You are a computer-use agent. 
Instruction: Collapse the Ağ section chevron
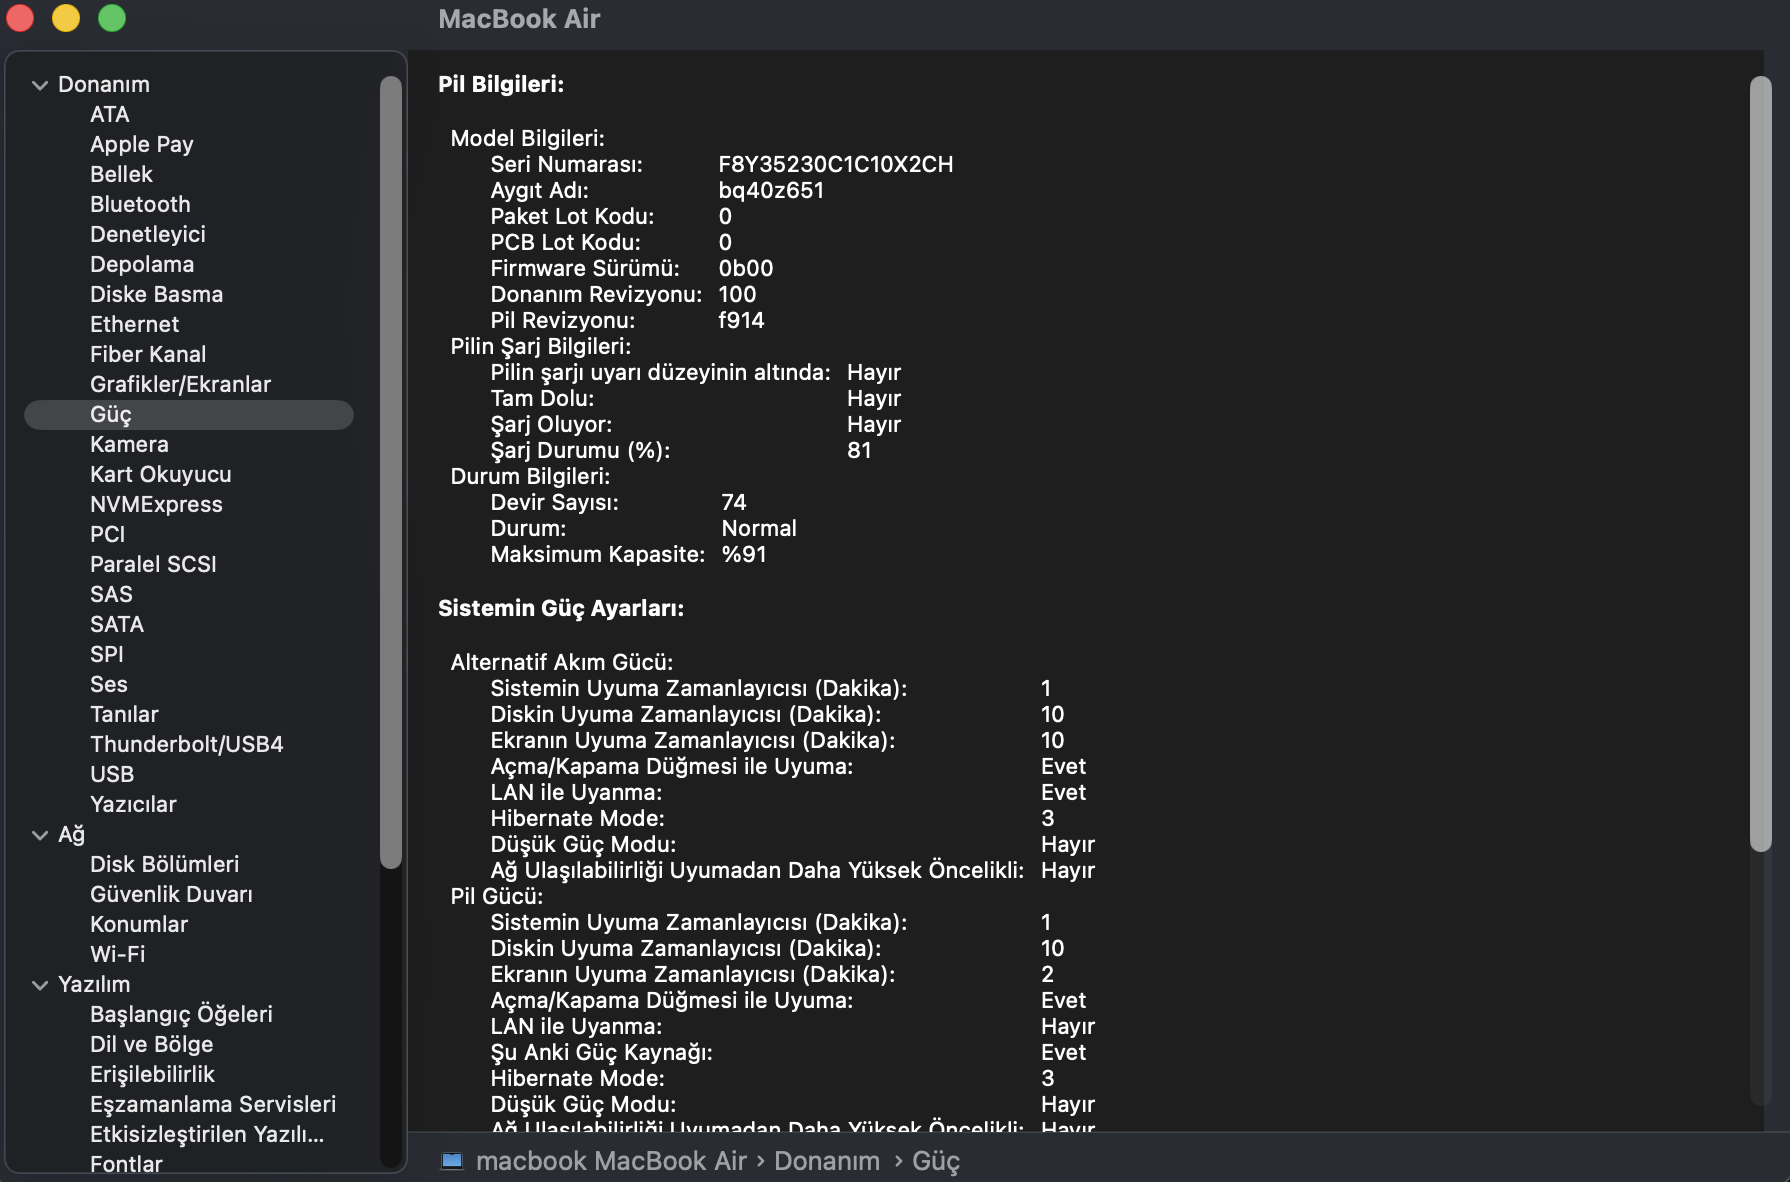pos(40,835)
